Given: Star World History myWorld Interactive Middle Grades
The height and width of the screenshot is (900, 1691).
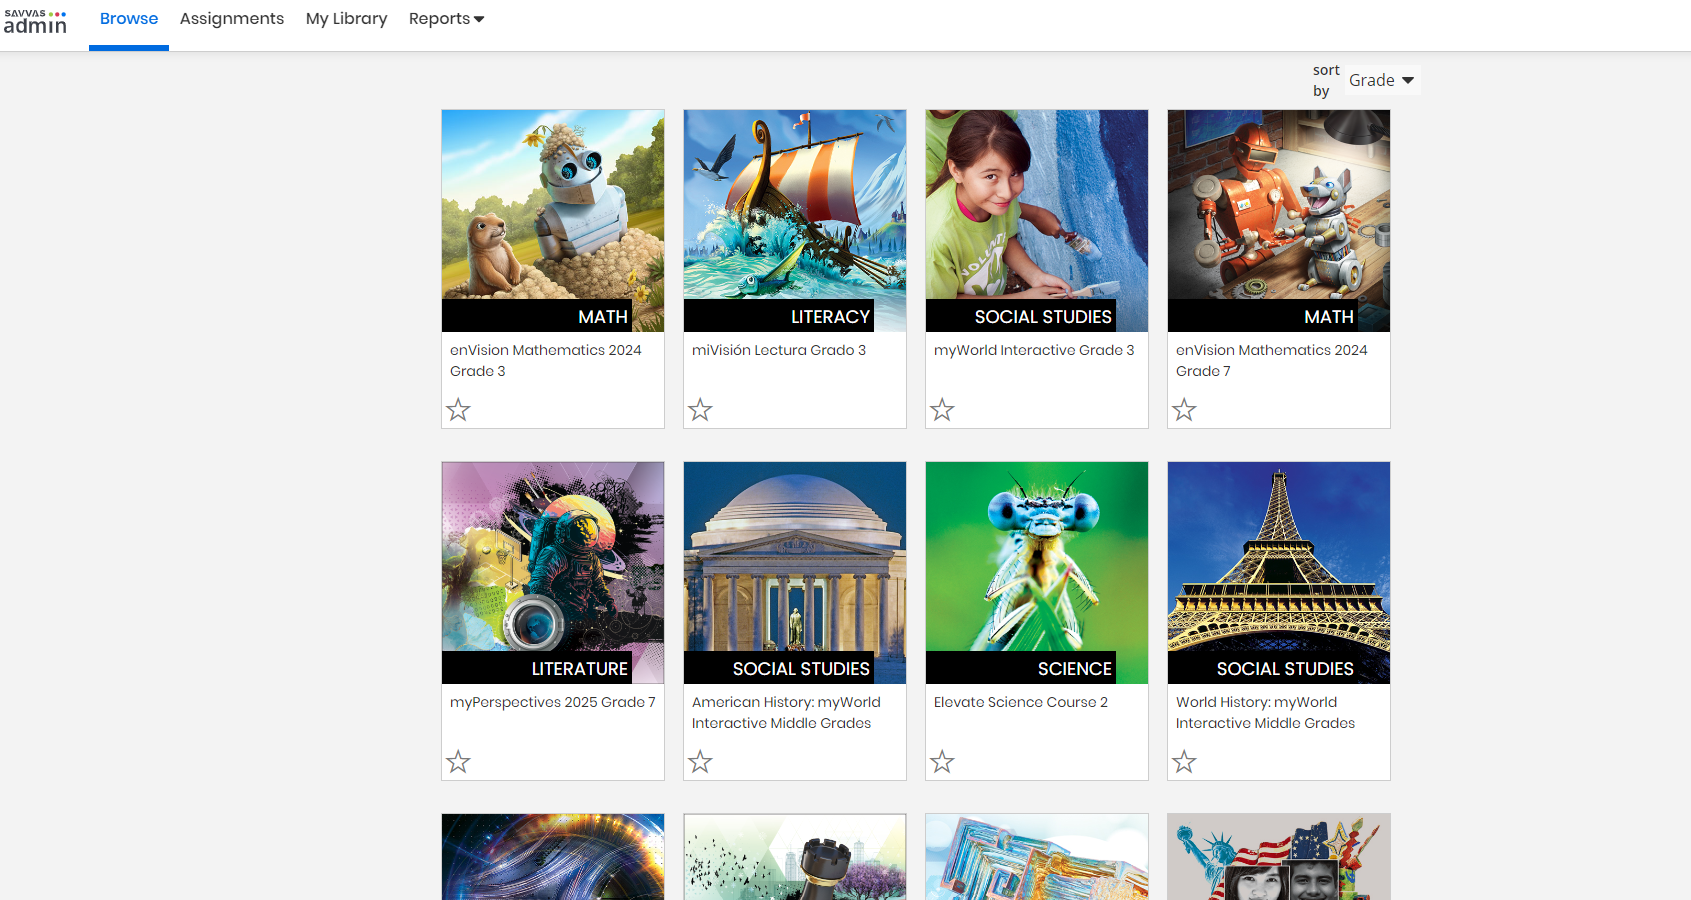Looking at the screenshot, I should pyautogui.click(x=1184, y=762).
